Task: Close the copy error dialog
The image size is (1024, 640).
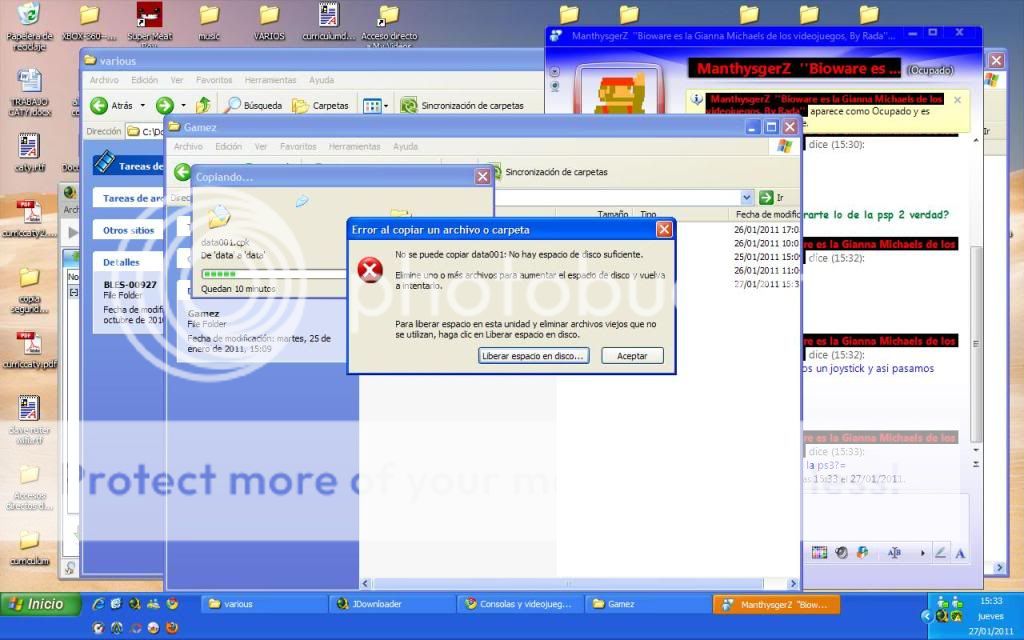Action: (664, 229)
